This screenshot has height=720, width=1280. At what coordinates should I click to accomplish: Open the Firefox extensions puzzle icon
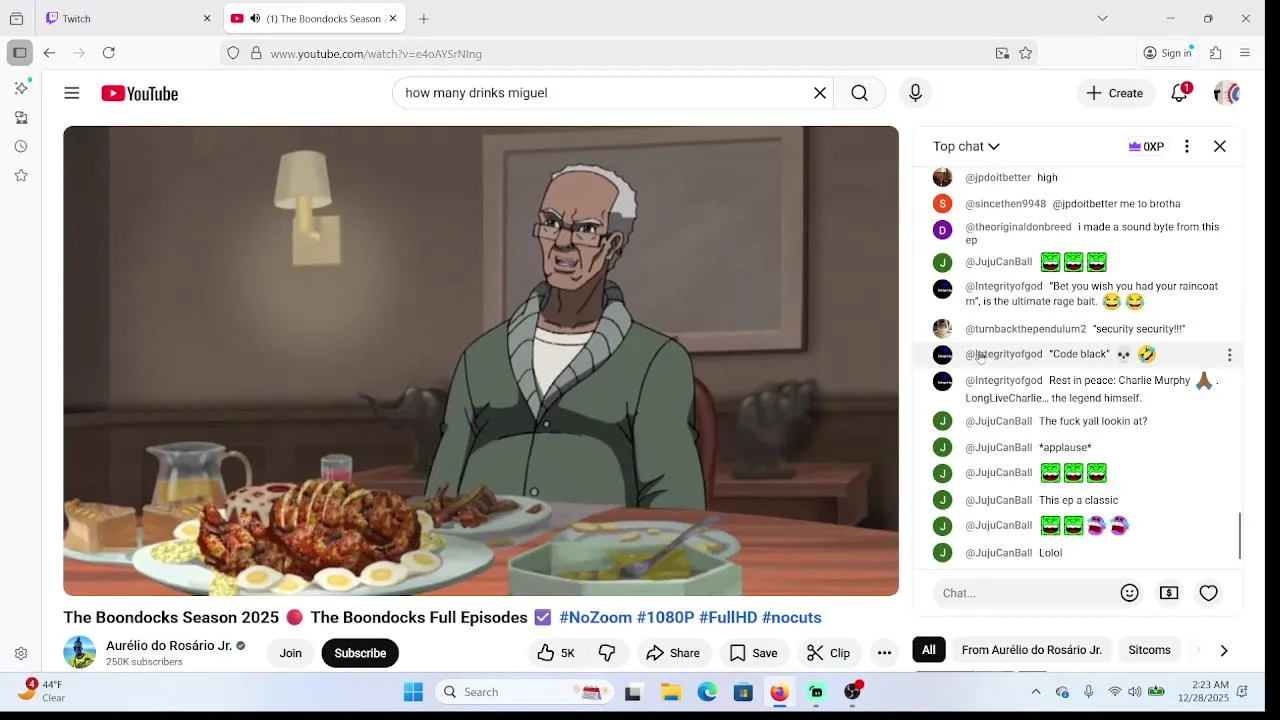pos(1216,53)
